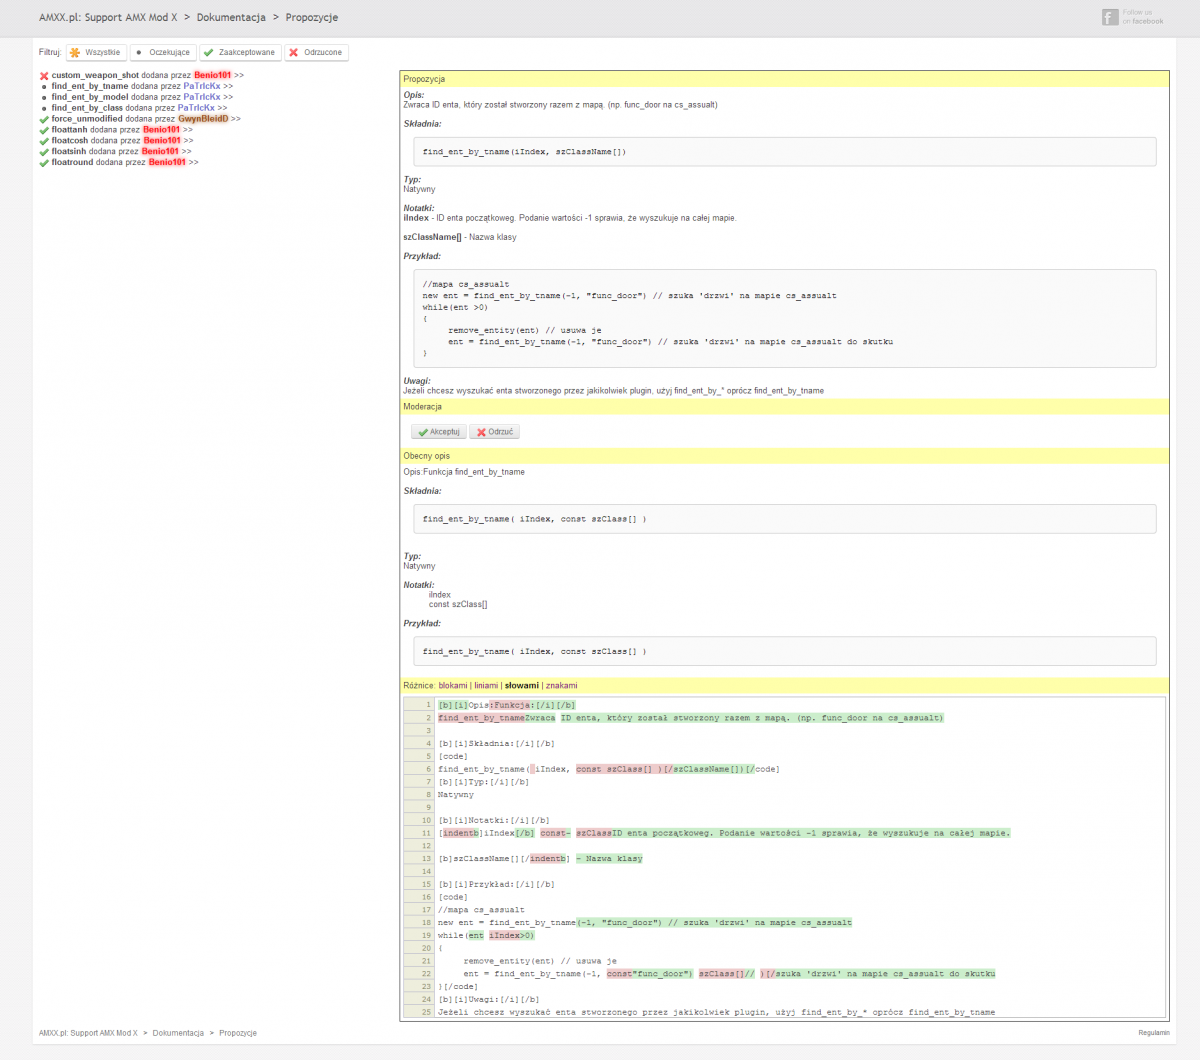Open the custom_weapon_shot proposal
The image size is (1200, 1060).
point(95,76)
